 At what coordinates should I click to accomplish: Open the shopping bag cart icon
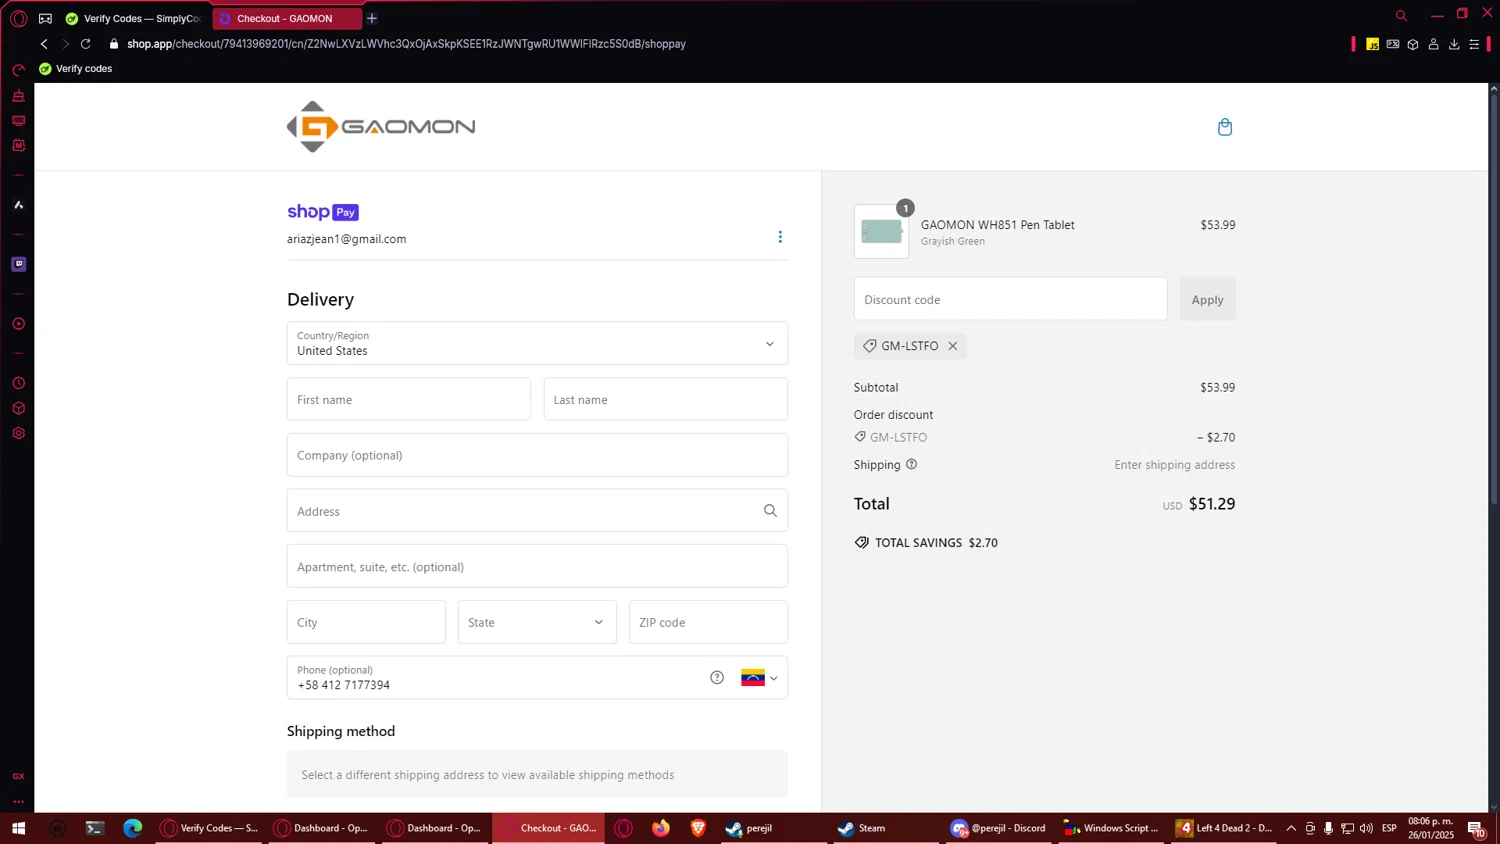pyautogui.click(x=1225, y=127)
